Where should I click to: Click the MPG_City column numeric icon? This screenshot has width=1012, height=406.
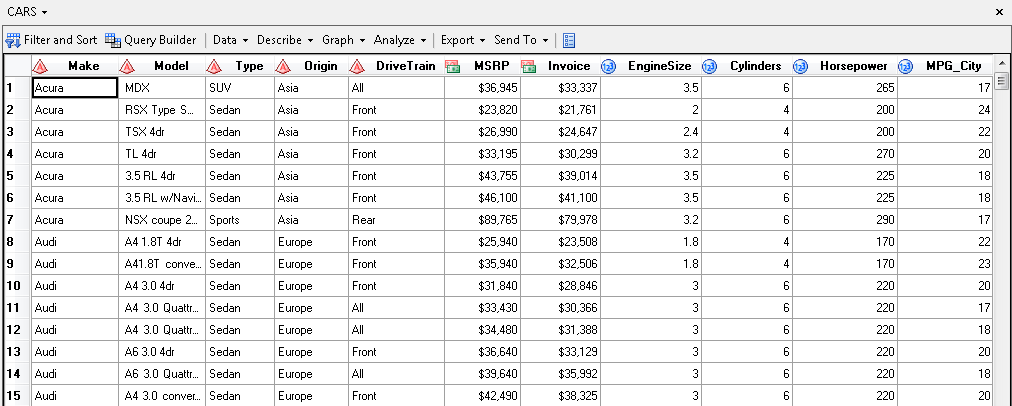(x=906, y=66)
